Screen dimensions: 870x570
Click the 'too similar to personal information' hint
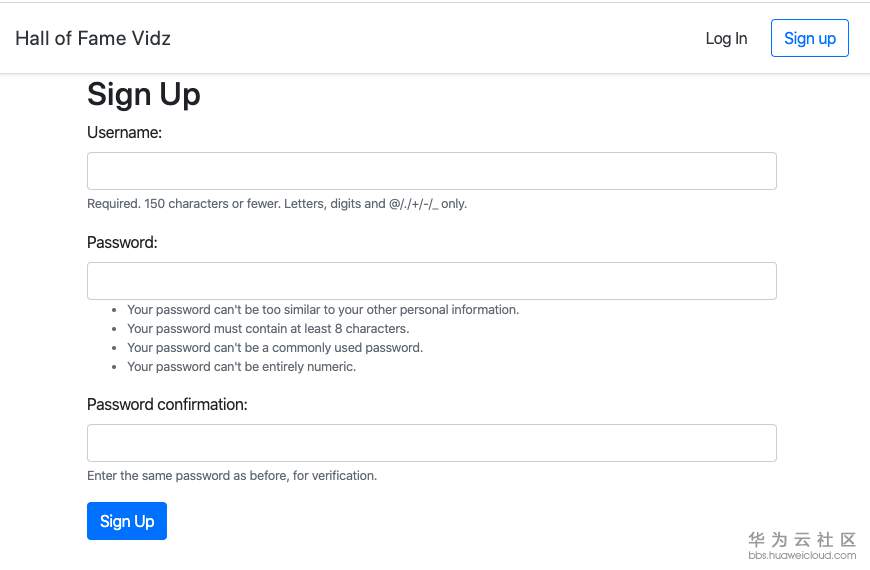coord(323,310)
